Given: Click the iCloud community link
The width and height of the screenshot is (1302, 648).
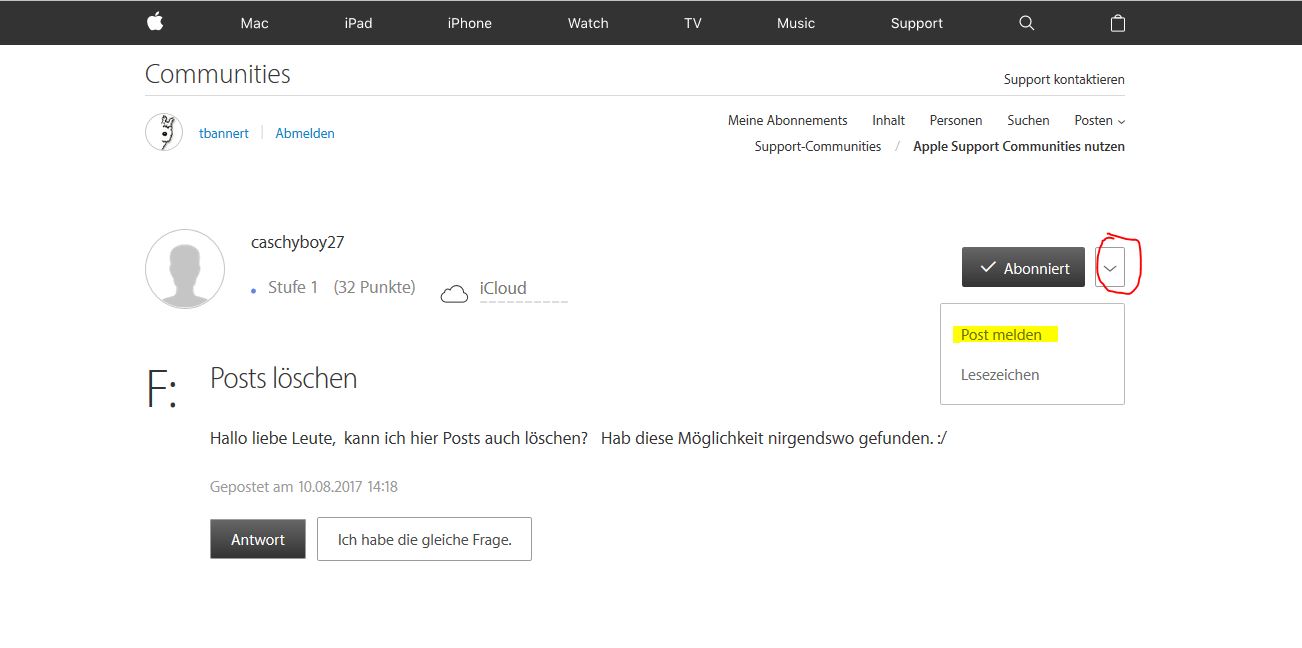Looking at the screenshot, I should pyautogui.click(x=503, y=288).
